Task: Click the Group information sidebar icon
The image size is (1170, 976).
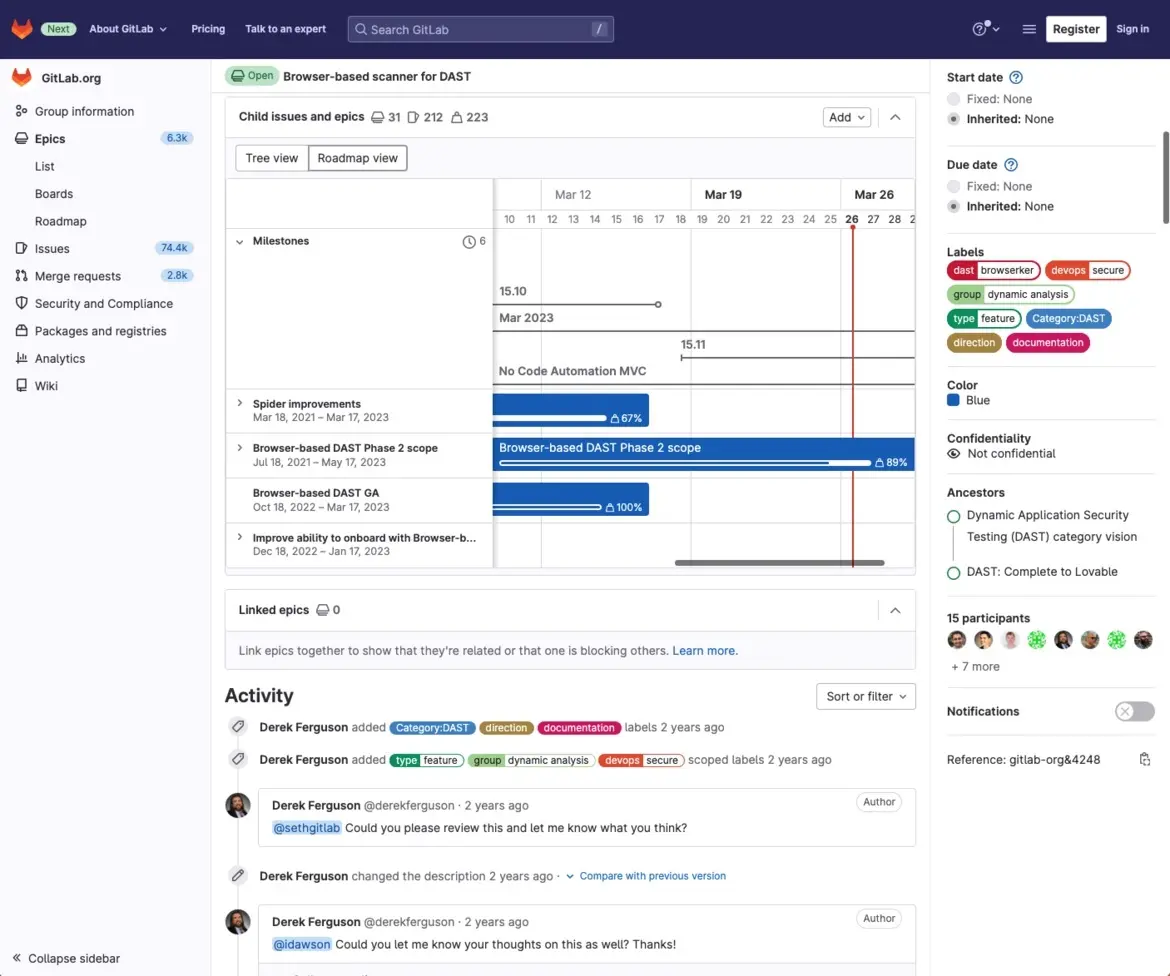Action: click(x=21, y=111)
